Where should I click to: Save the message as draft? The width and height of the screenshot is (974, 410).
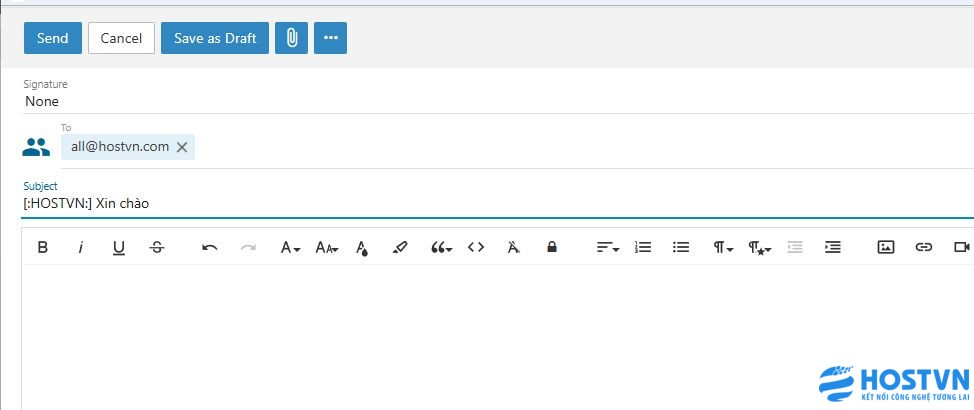(215, 38)
